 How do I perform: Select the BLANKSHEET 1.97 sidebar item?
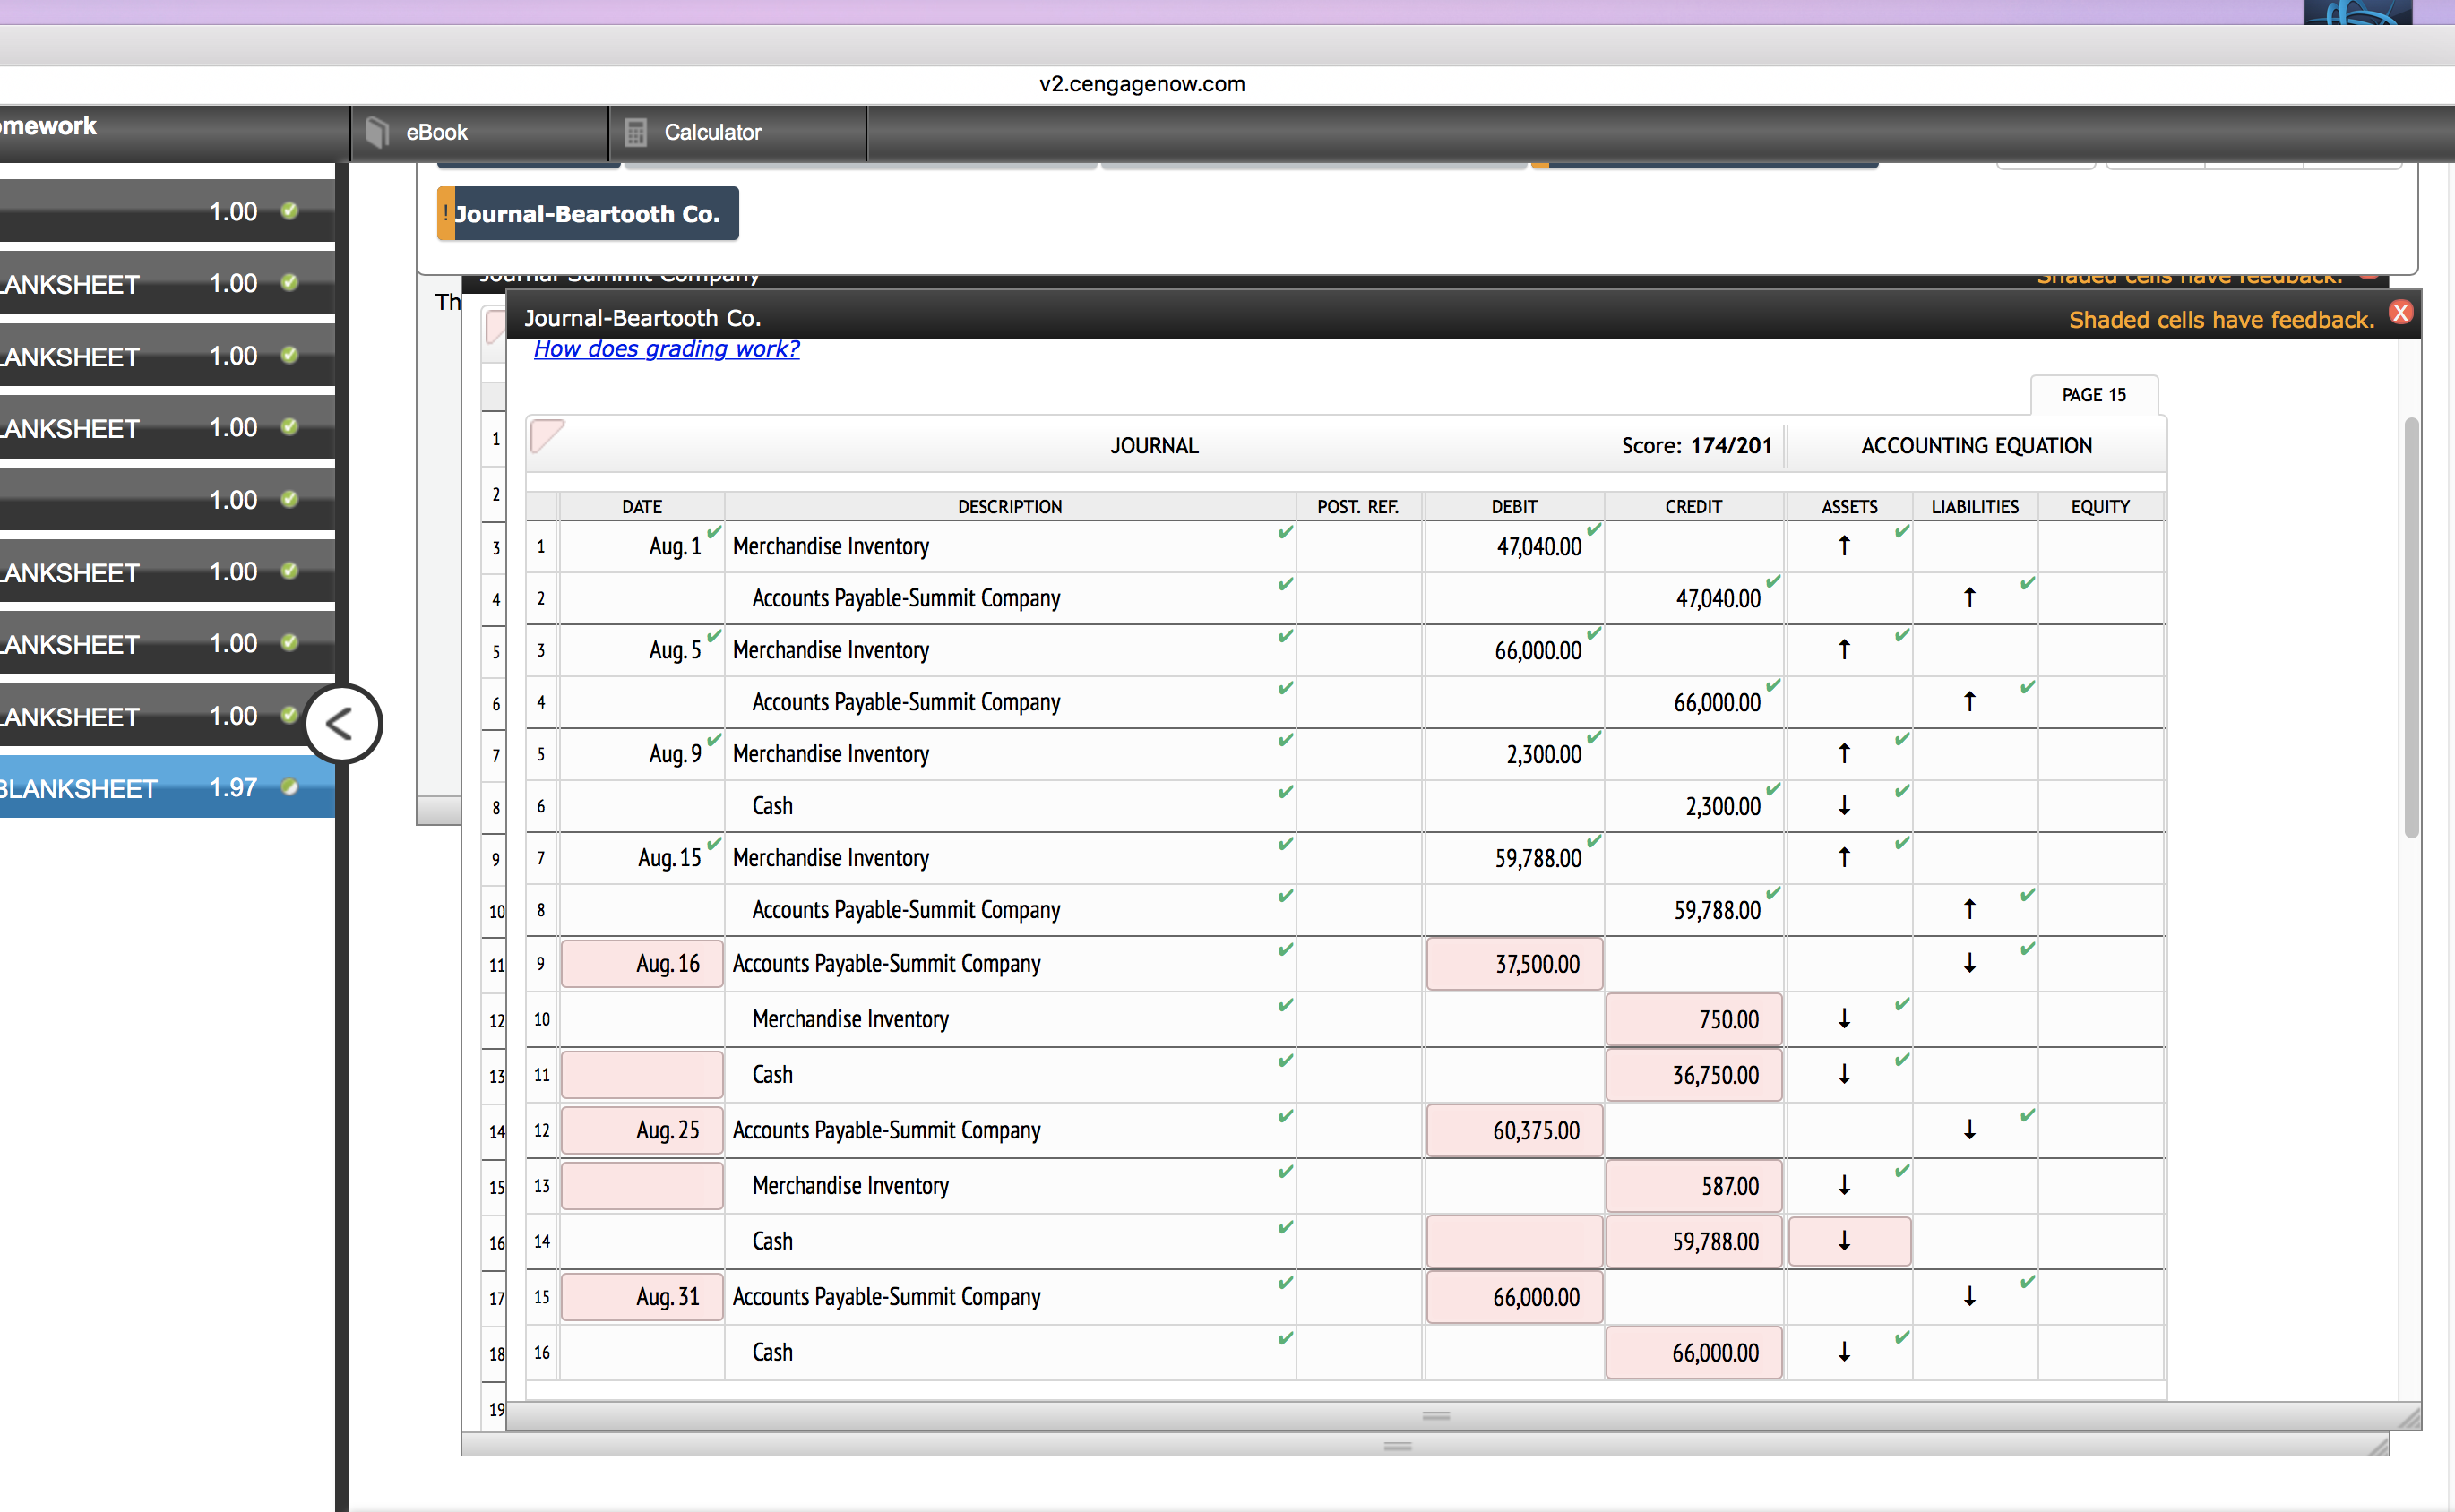point(150,789)
